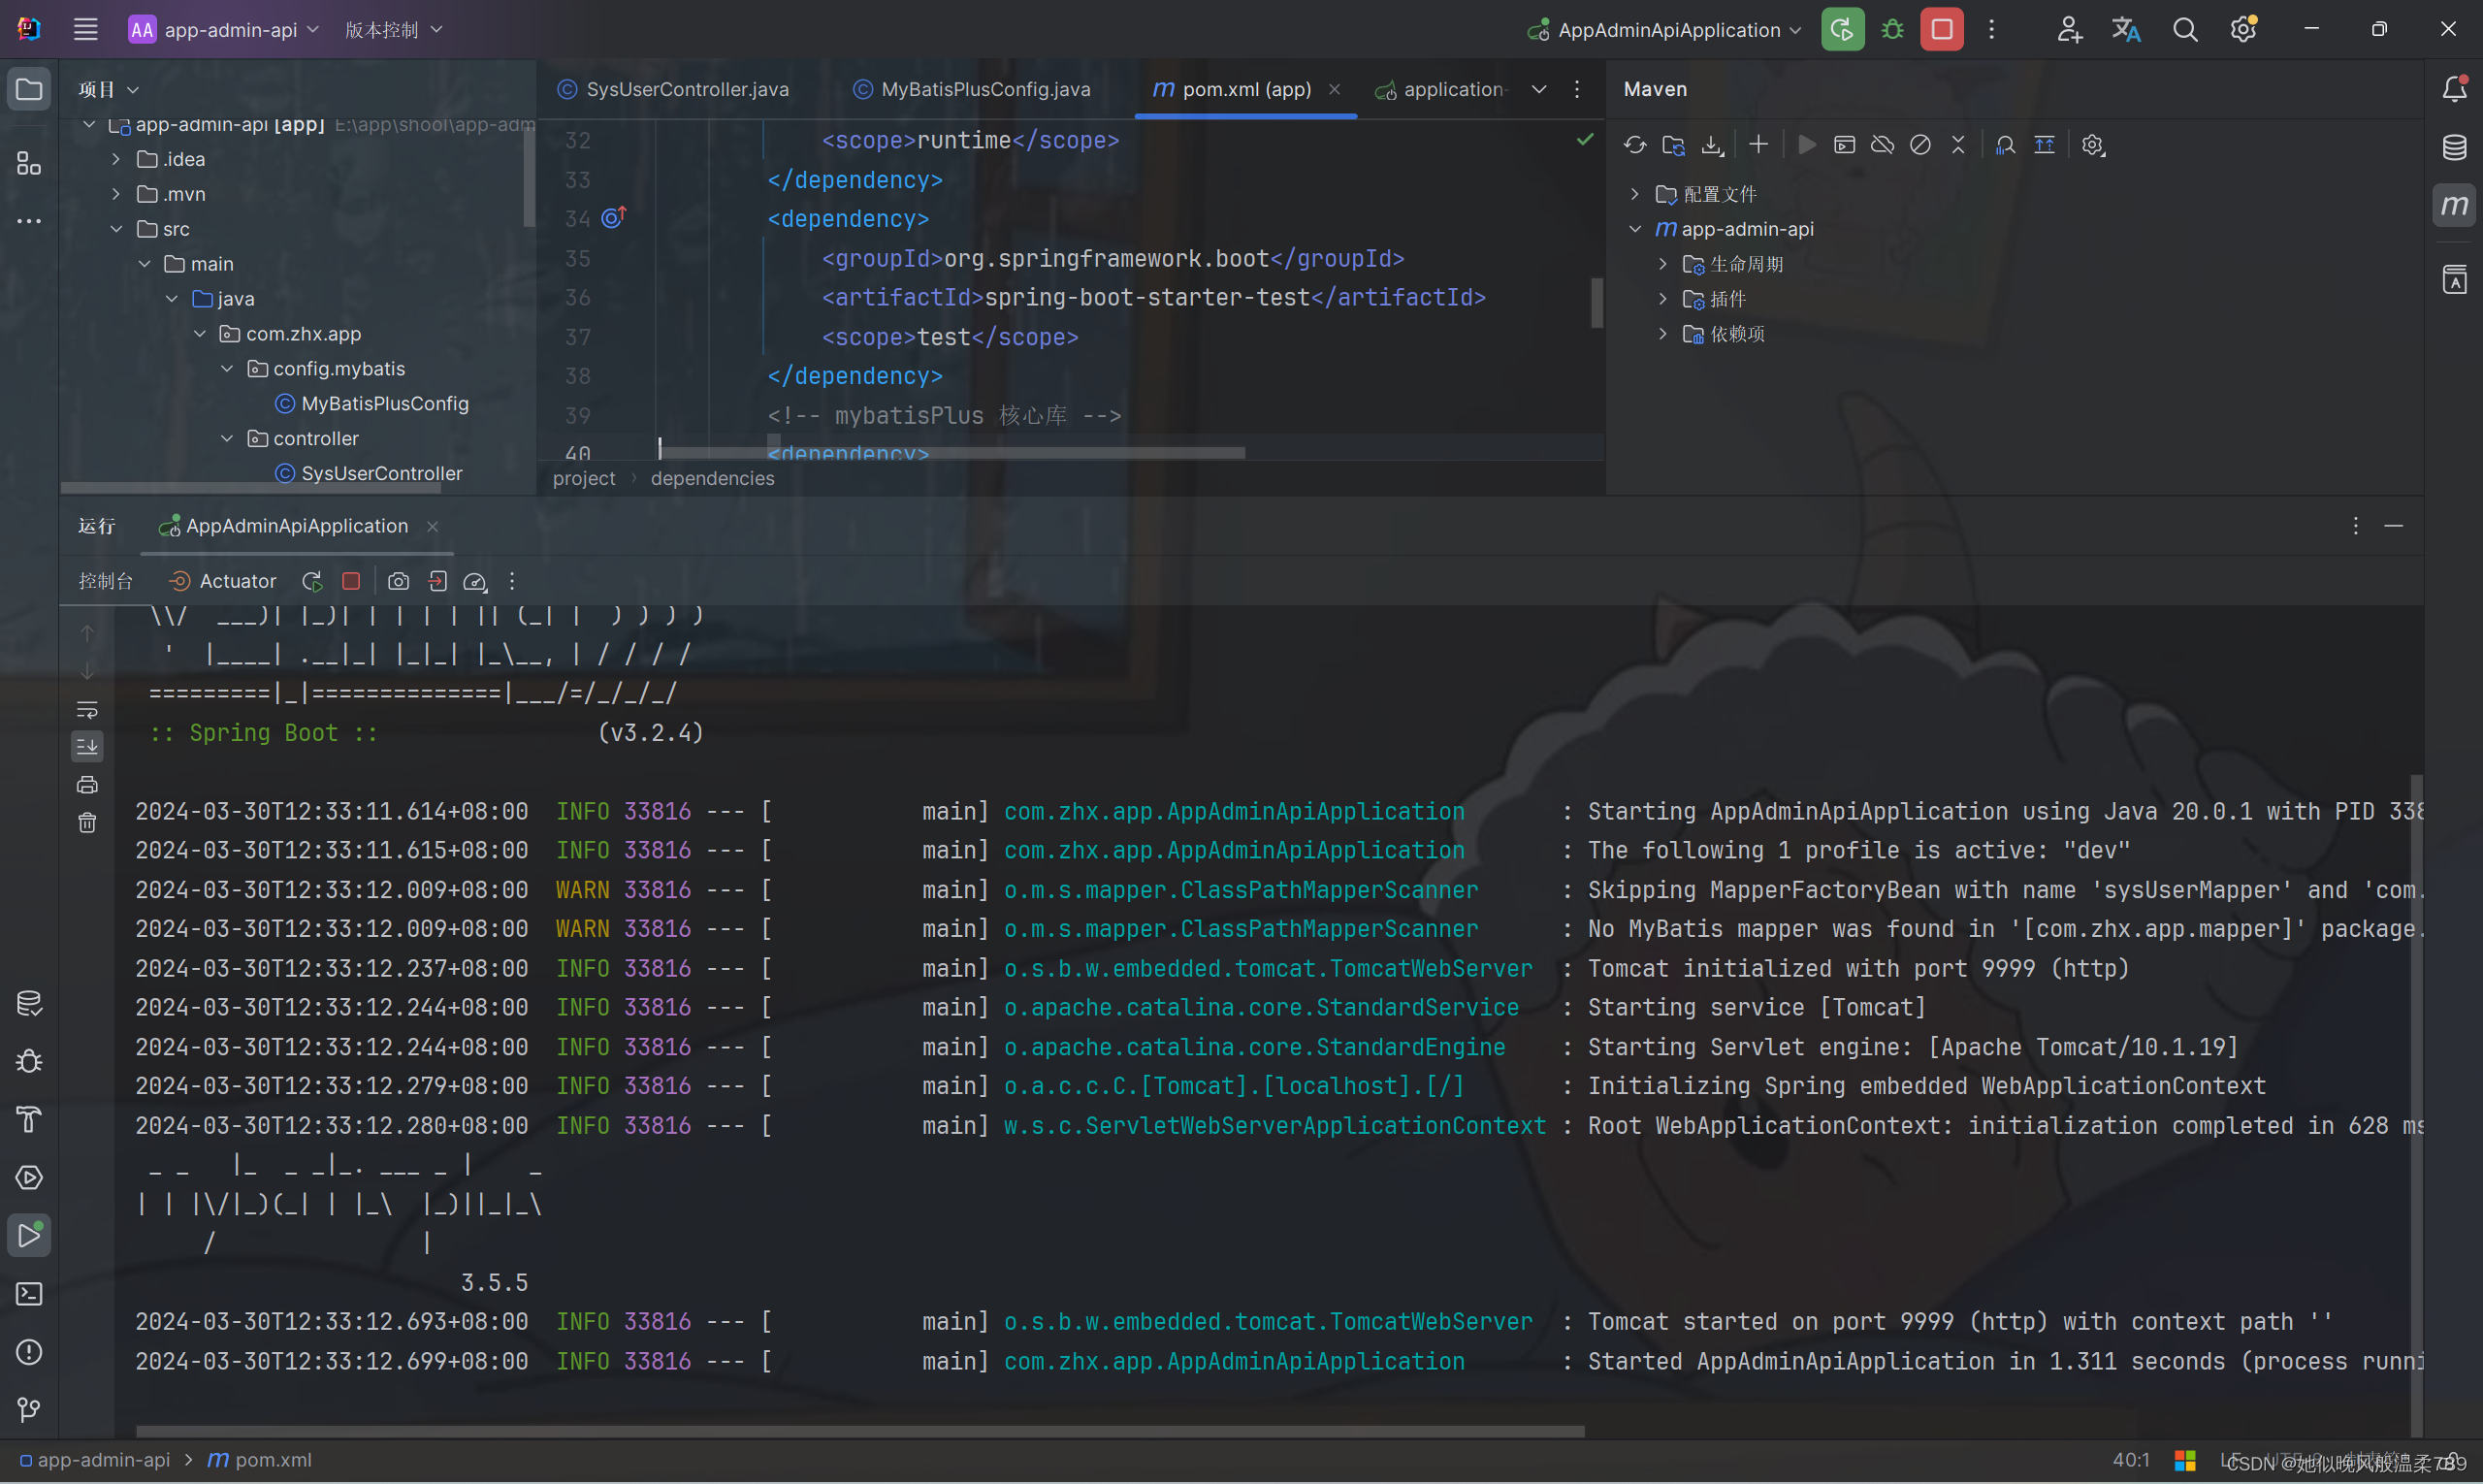The width and height of the screenshot is (2483, 1484).
Task: Start debugging with the bug icon
Action: [1892, 29]
